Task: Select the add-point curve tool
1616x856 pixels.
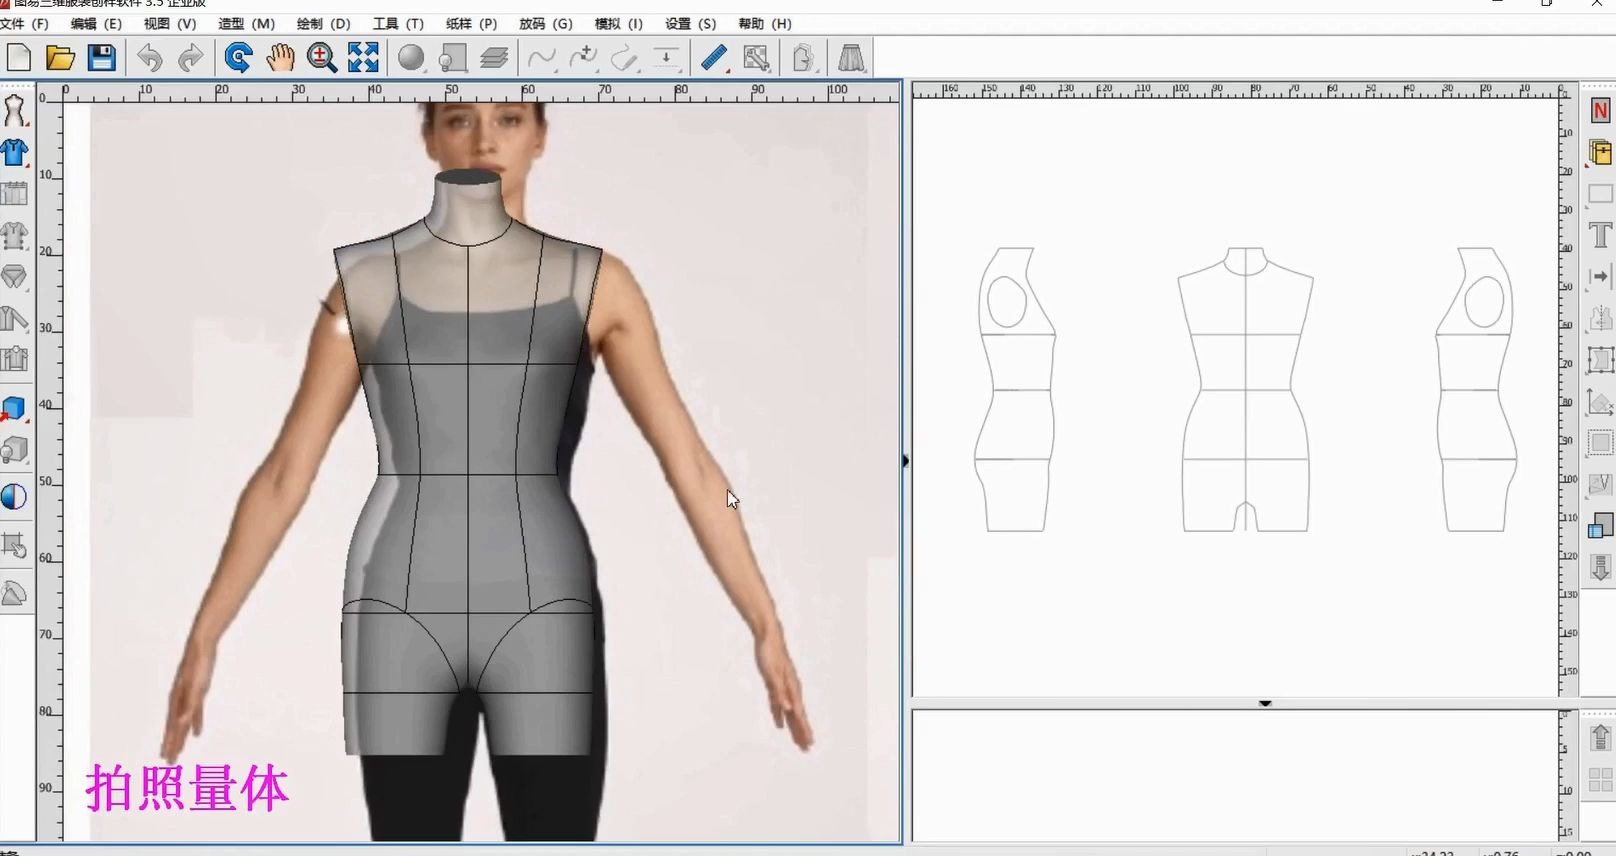Action: pyautogui.click(x=583, y=58)
